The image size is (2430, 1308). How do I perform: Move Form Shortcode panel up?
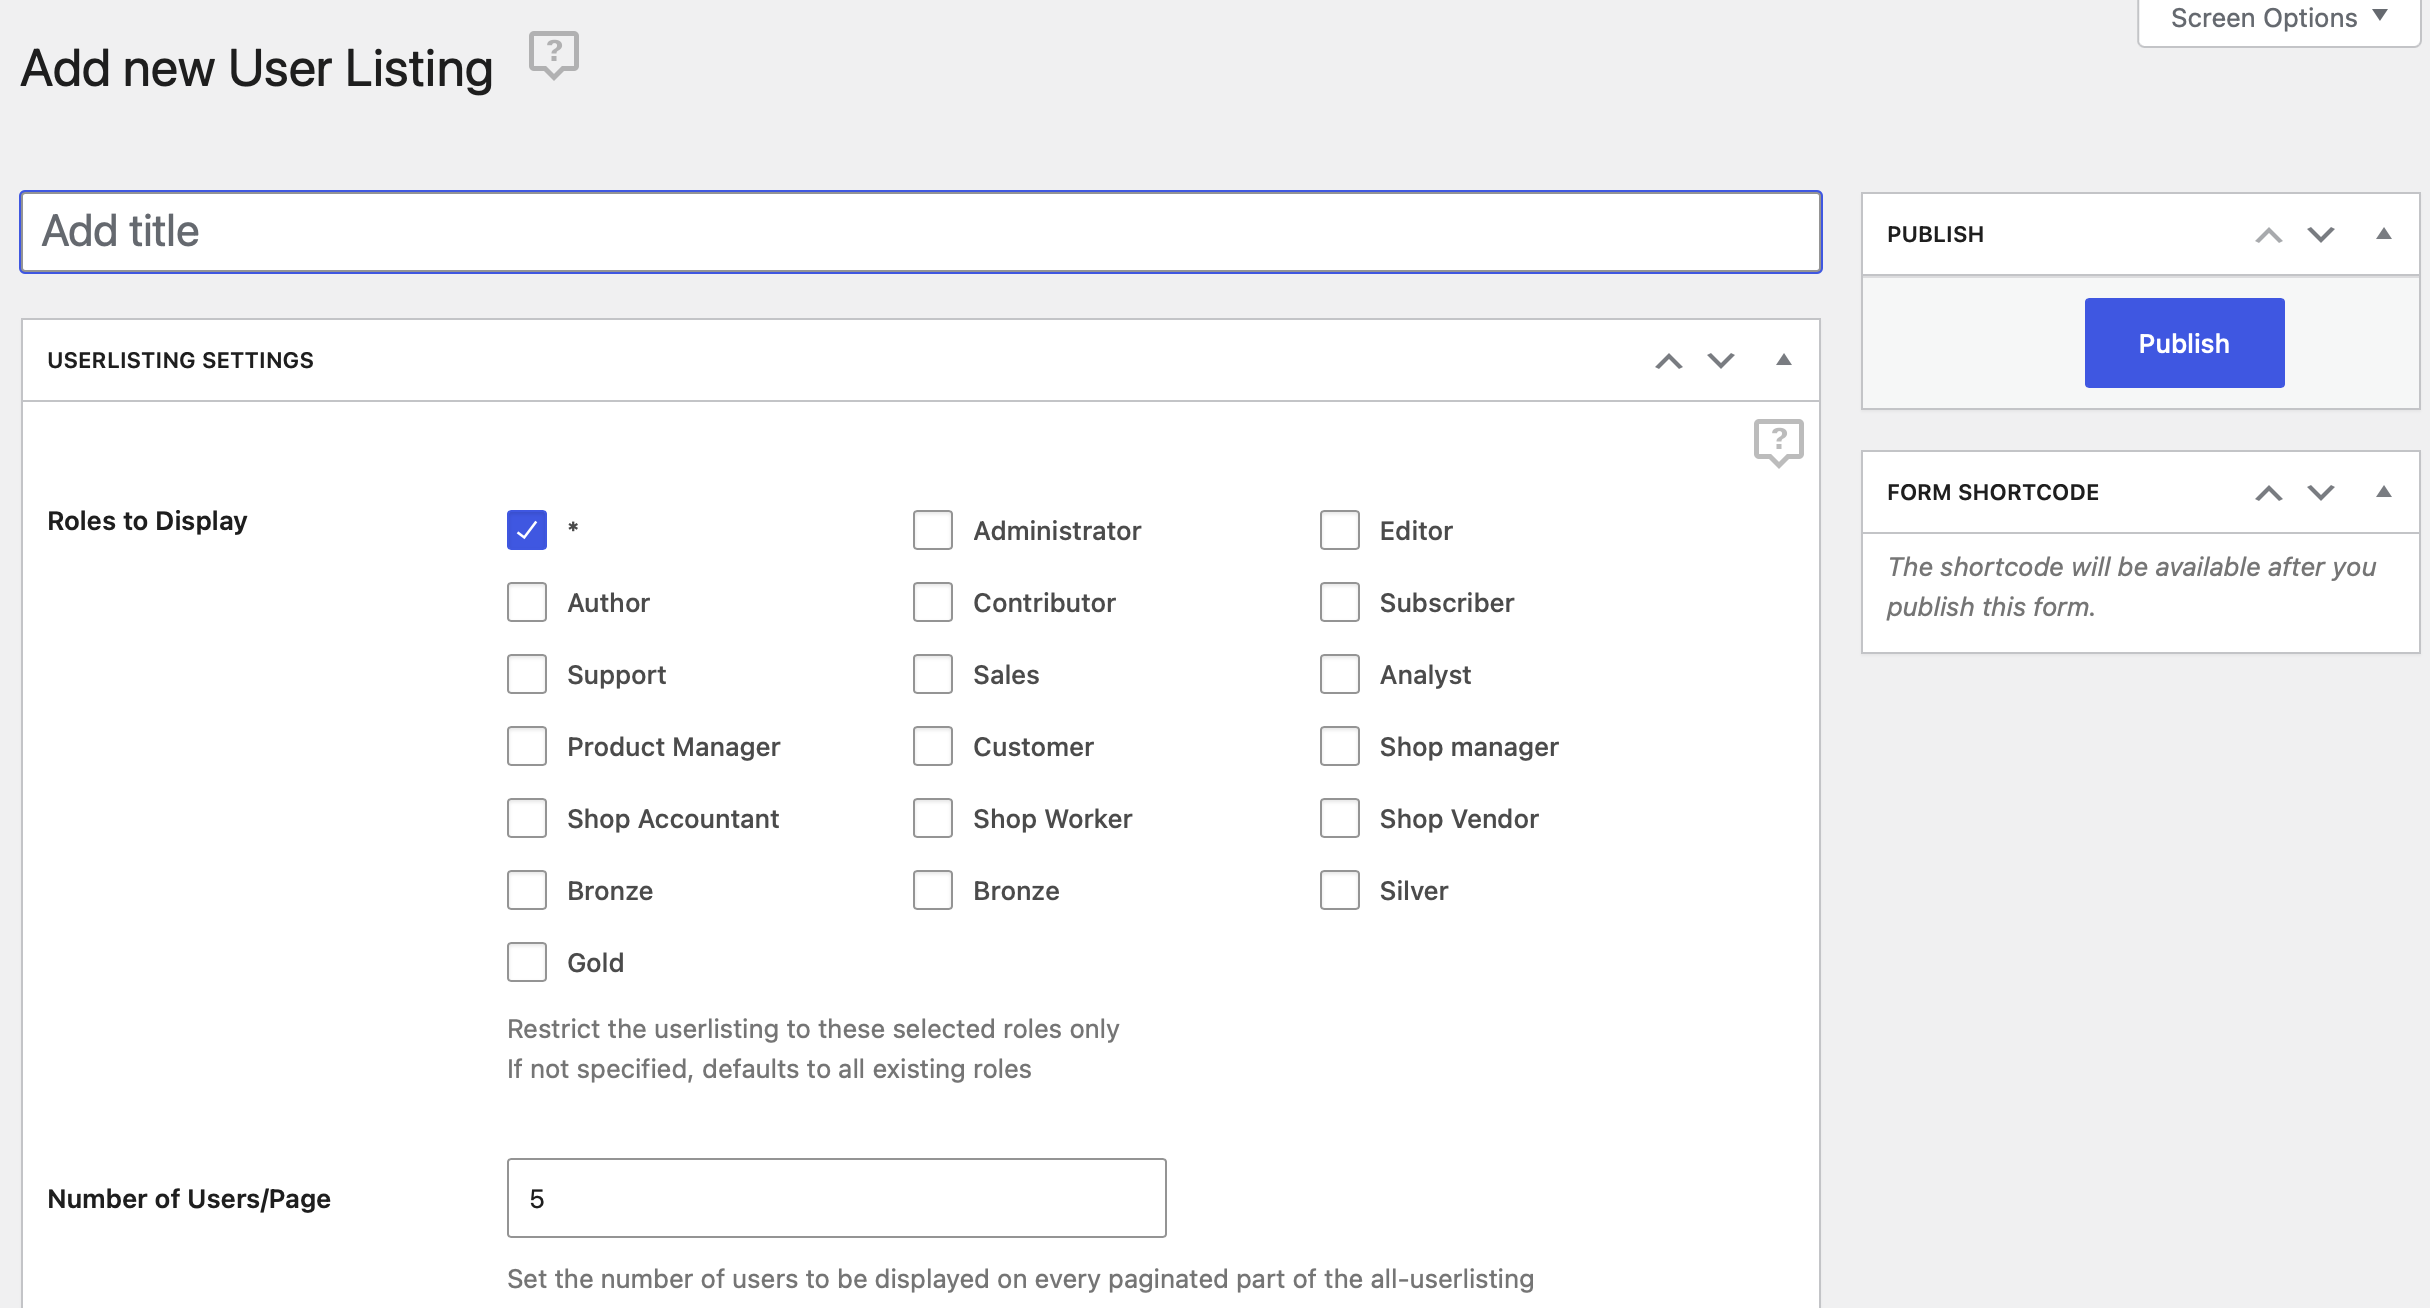click(2268, 493)
